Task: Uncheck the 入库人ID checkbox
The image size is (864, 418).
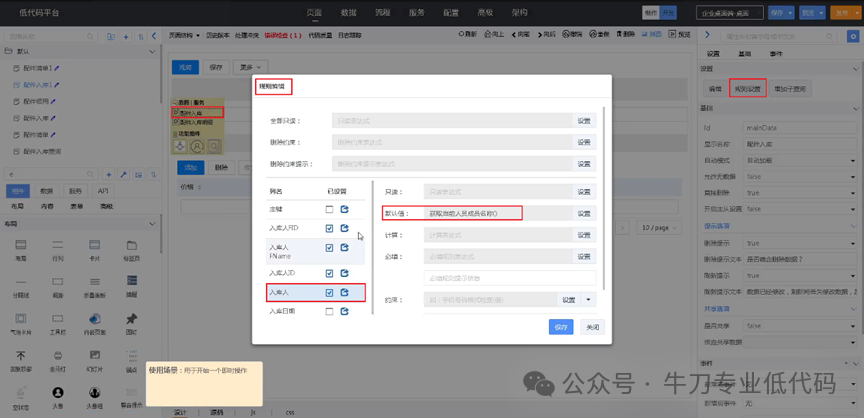Action: (x=330, y=273)
